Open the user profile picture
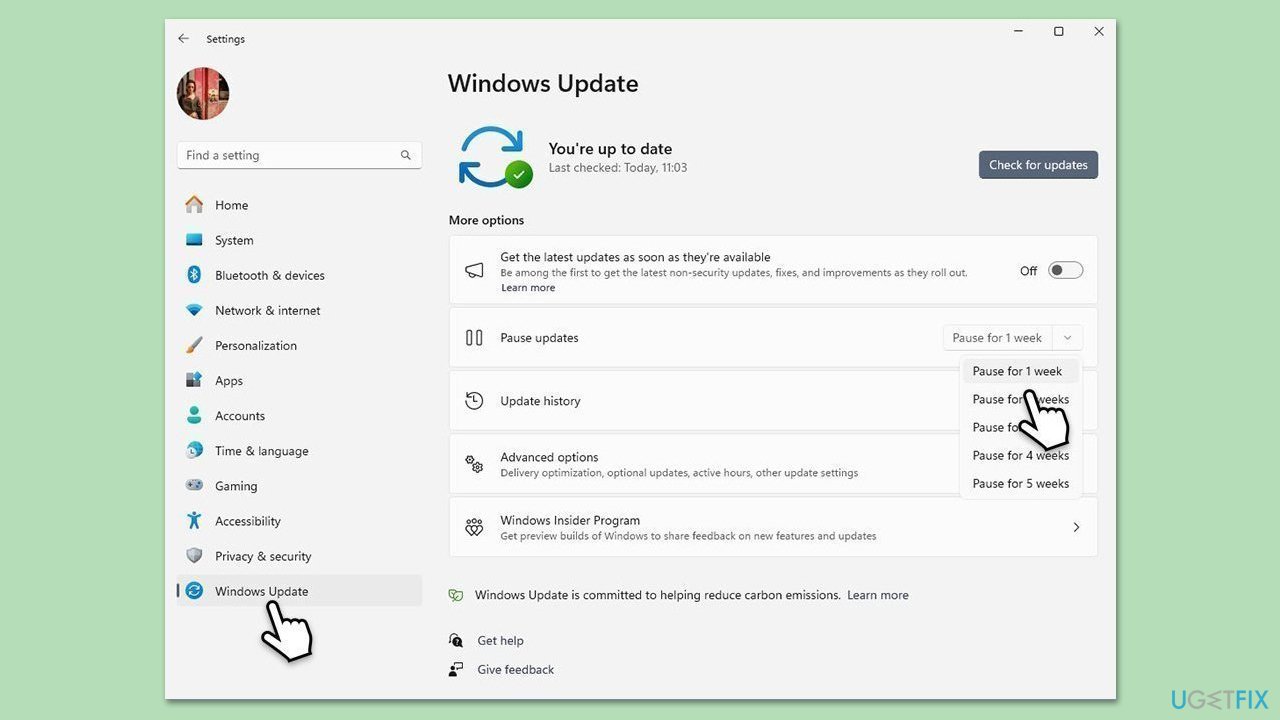The image size is (1280, 720). click(x=203, y=94)
